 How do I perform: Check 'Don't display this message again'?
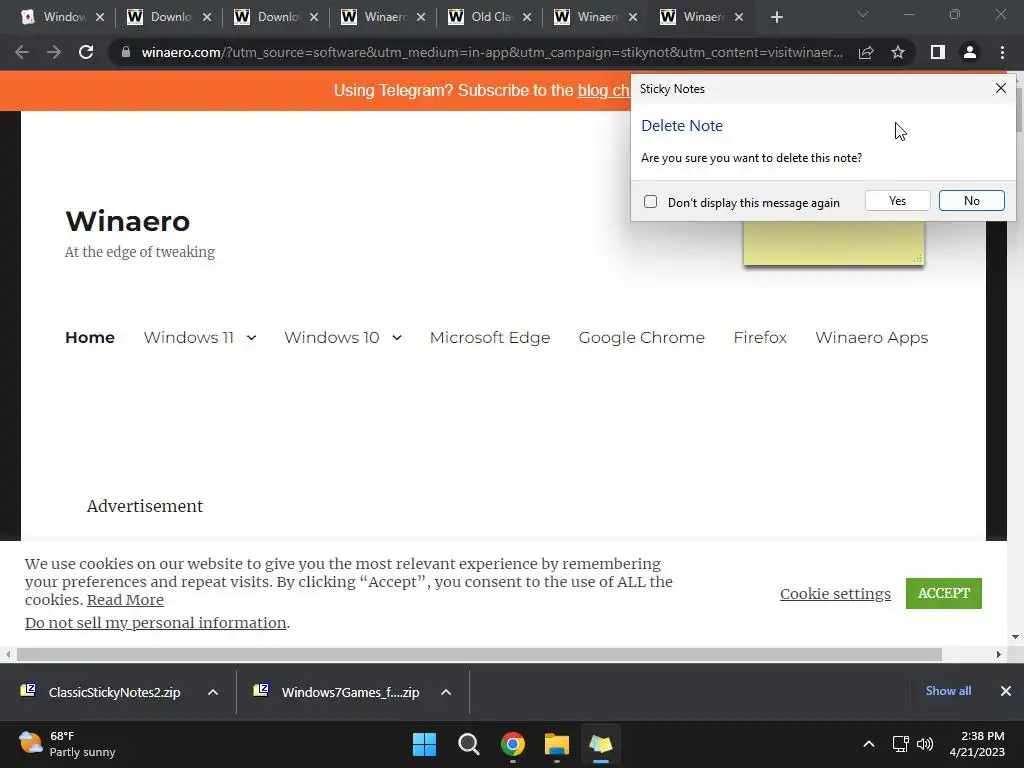click(x=650, y=202)
